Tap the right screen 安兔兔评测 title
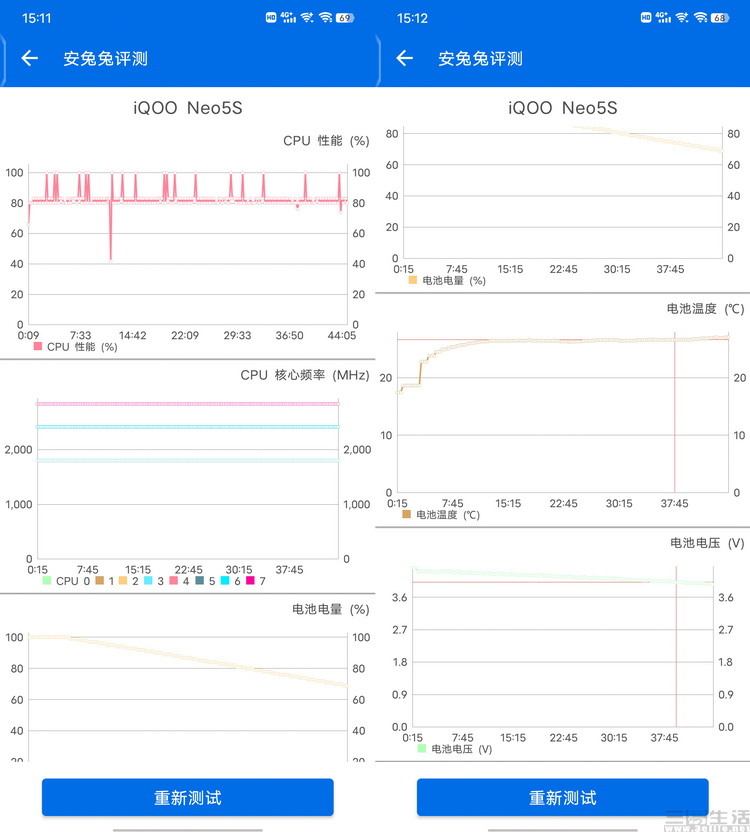 click(x=481, y=58)
